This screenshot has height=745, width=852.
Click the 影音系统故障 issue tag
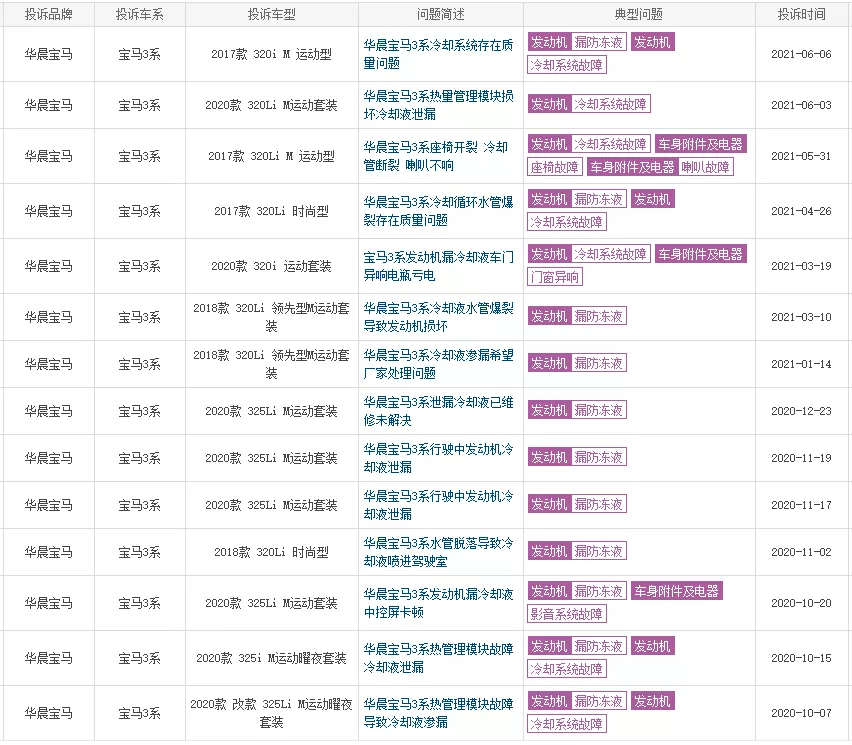coord(567,614)
